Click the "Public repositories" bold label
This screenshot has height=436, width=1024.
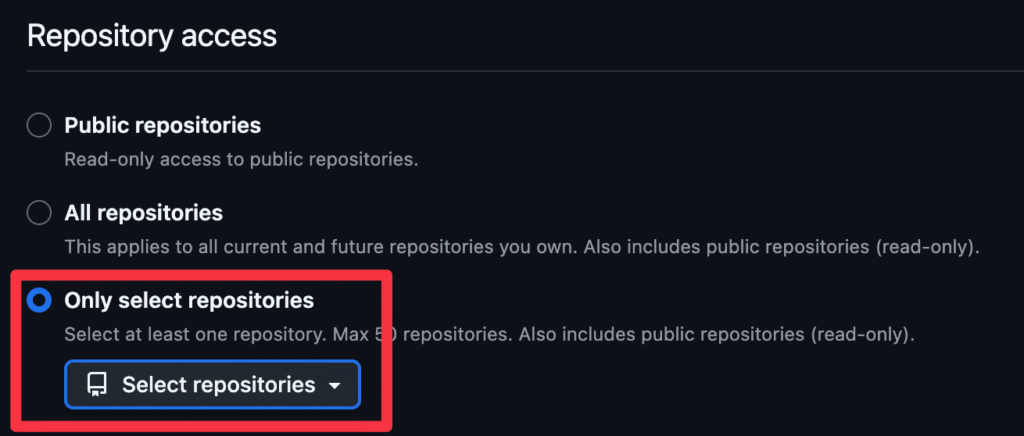click(x=163, y=125)
